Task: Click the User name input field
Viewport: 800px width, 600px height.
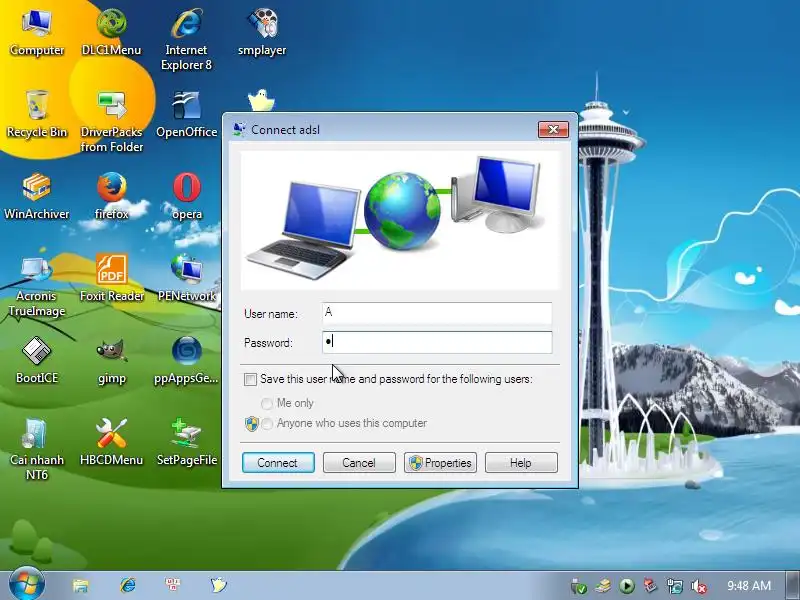Action: click(x=437, y=313)
